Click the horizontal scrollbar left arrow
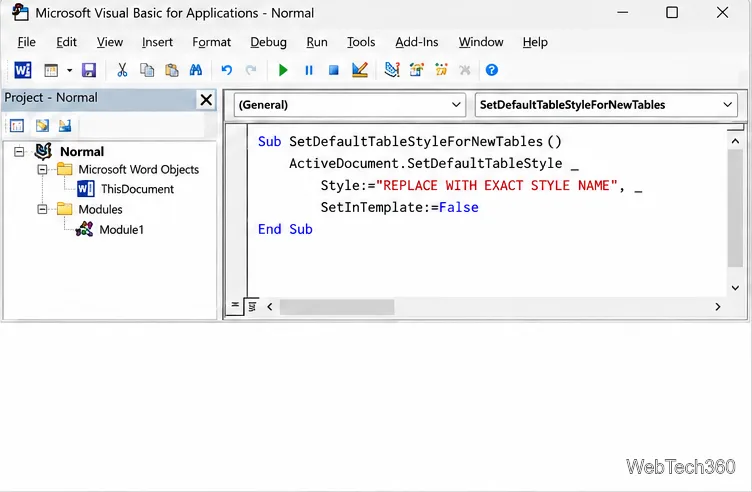This screenshot has width=752, height=492. pos(270,306)
